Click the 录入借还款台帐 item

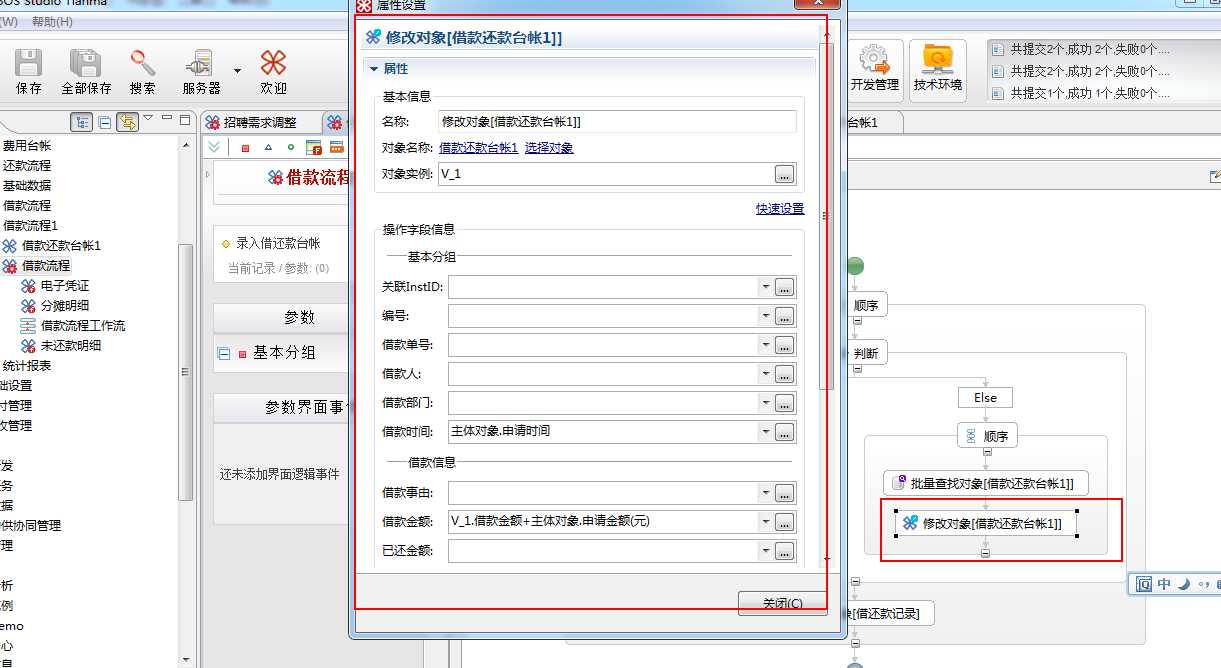[x=278, y=243]
